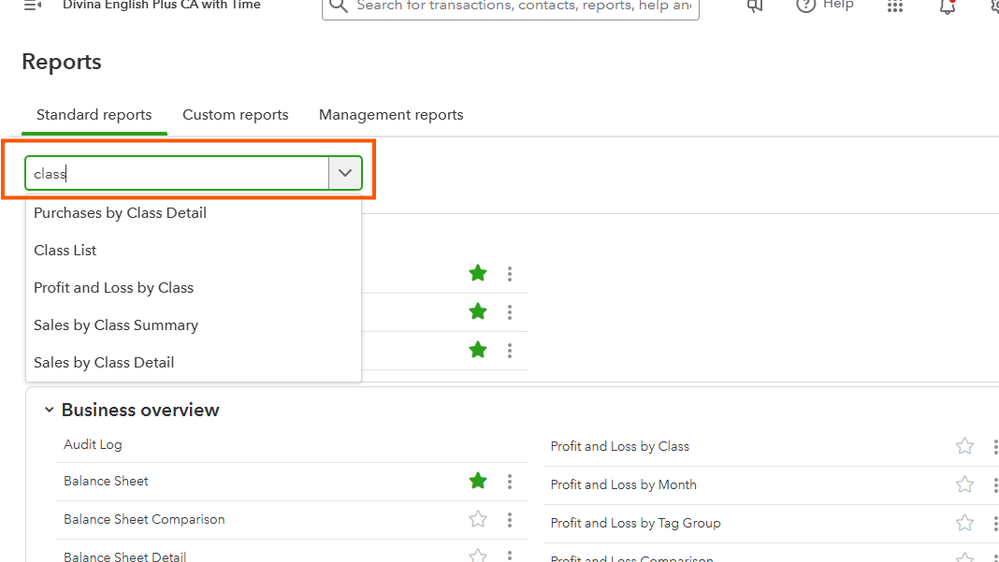Open more options for Balance Sheet Comparison
This screenshot has width=999, height=562.
pos(510,520)
